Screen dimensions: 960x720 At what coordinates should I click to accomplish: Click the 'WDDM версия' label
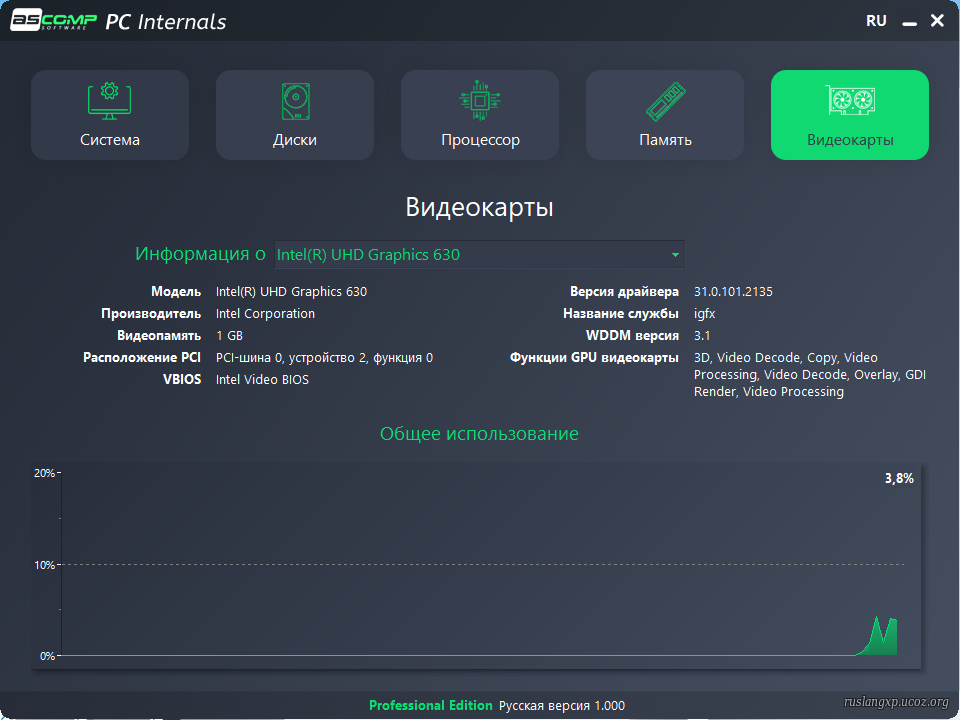tap(632, 336)
